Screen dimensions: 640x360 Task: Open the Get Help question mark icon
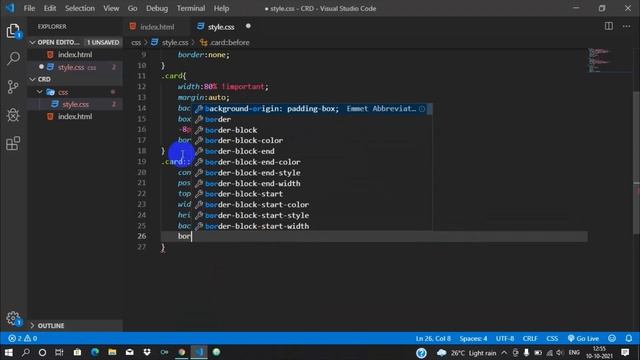click(421, 353)
